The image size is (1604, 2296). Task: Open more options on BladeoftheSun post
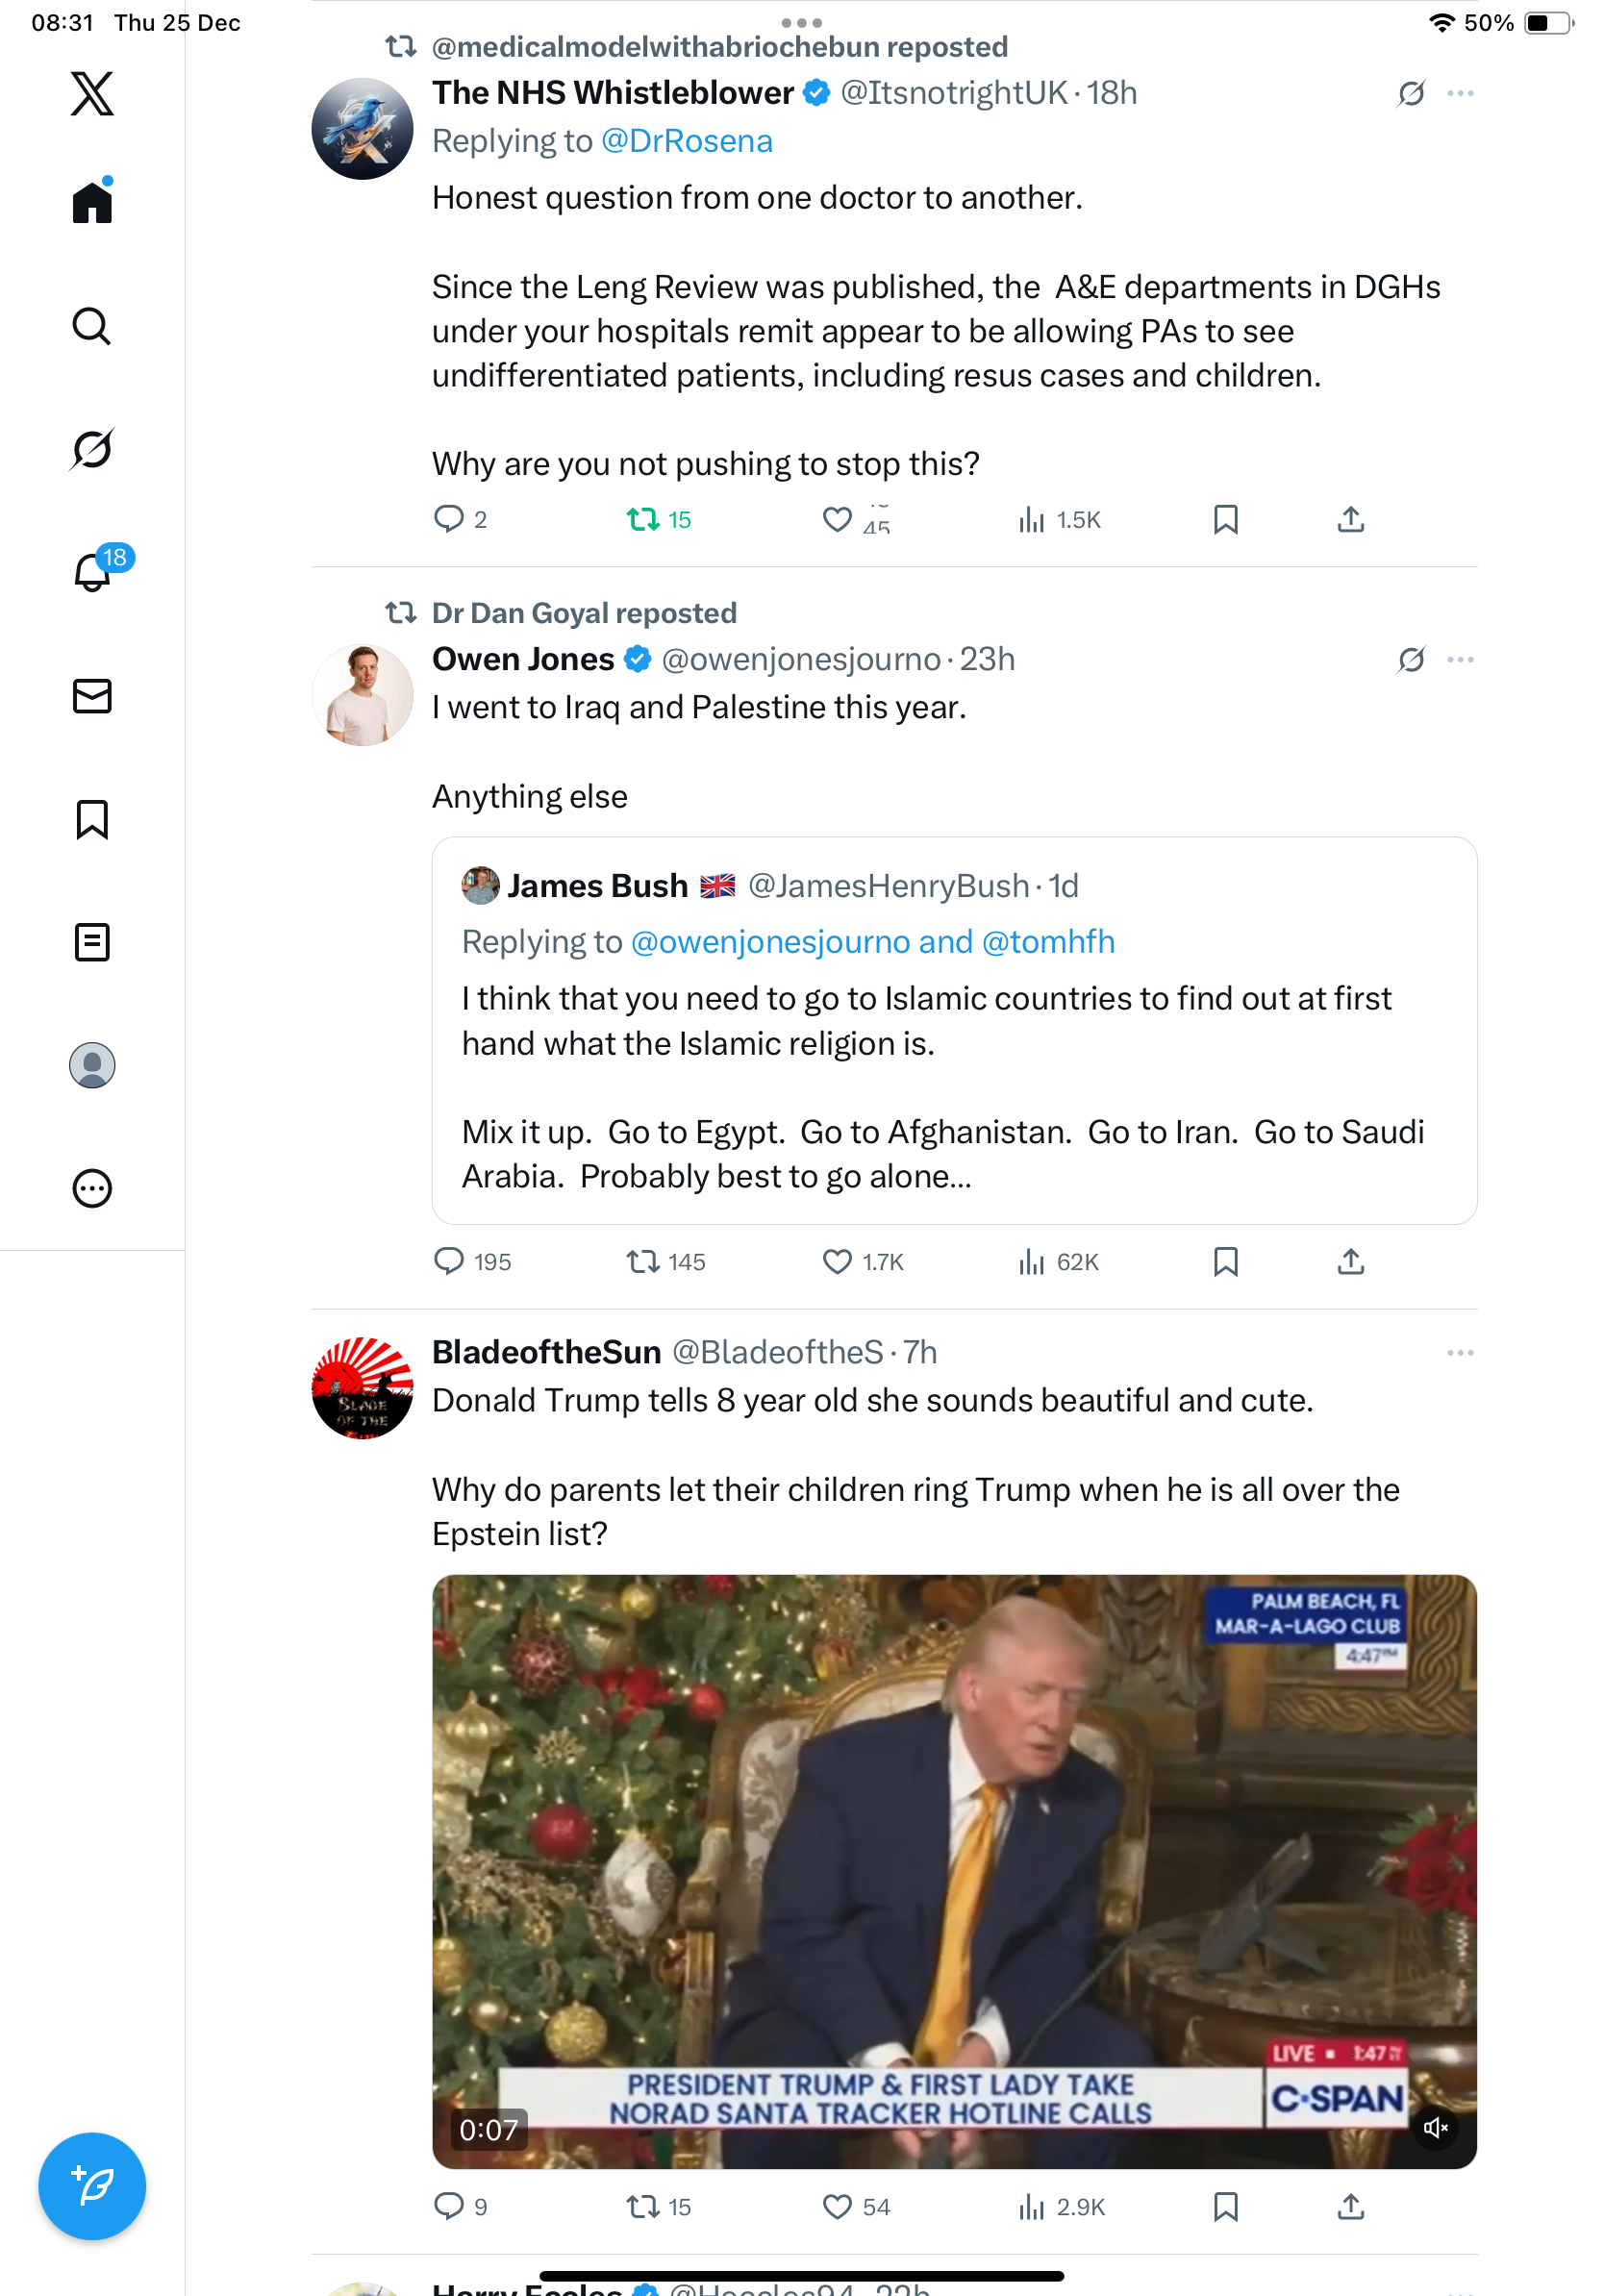pos(1460,1353)
